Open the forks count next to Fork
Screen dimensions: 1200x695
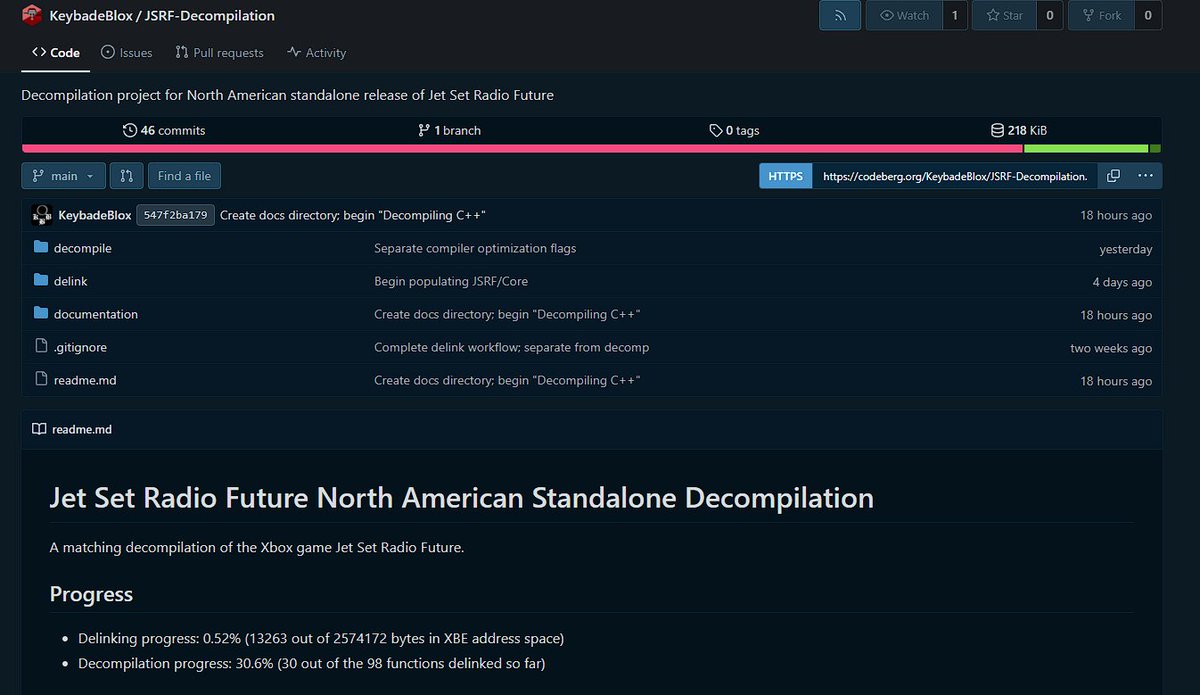tap(1148, 15)
